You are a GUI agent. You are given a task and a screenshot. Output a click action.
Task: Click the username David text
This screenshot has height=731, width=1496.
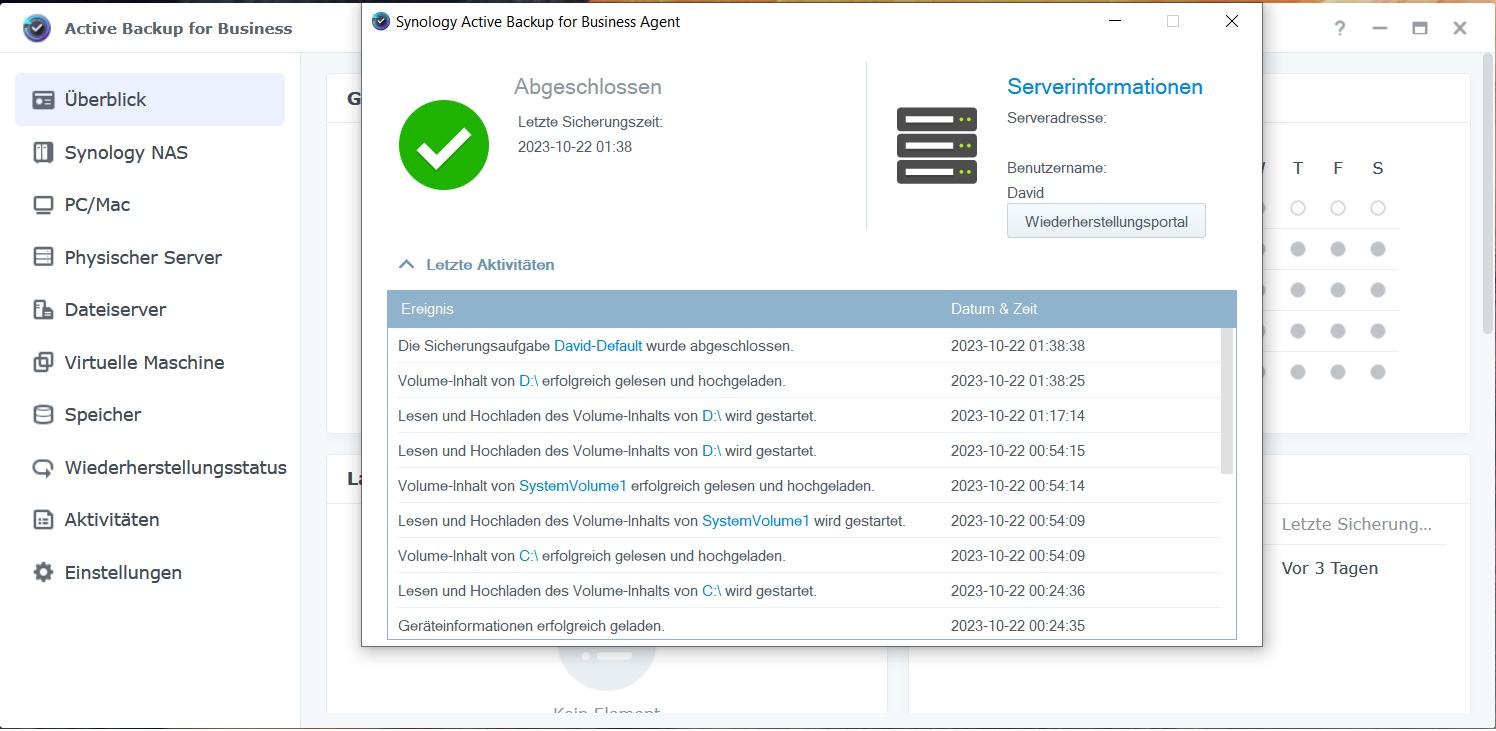click(1025, 193)
